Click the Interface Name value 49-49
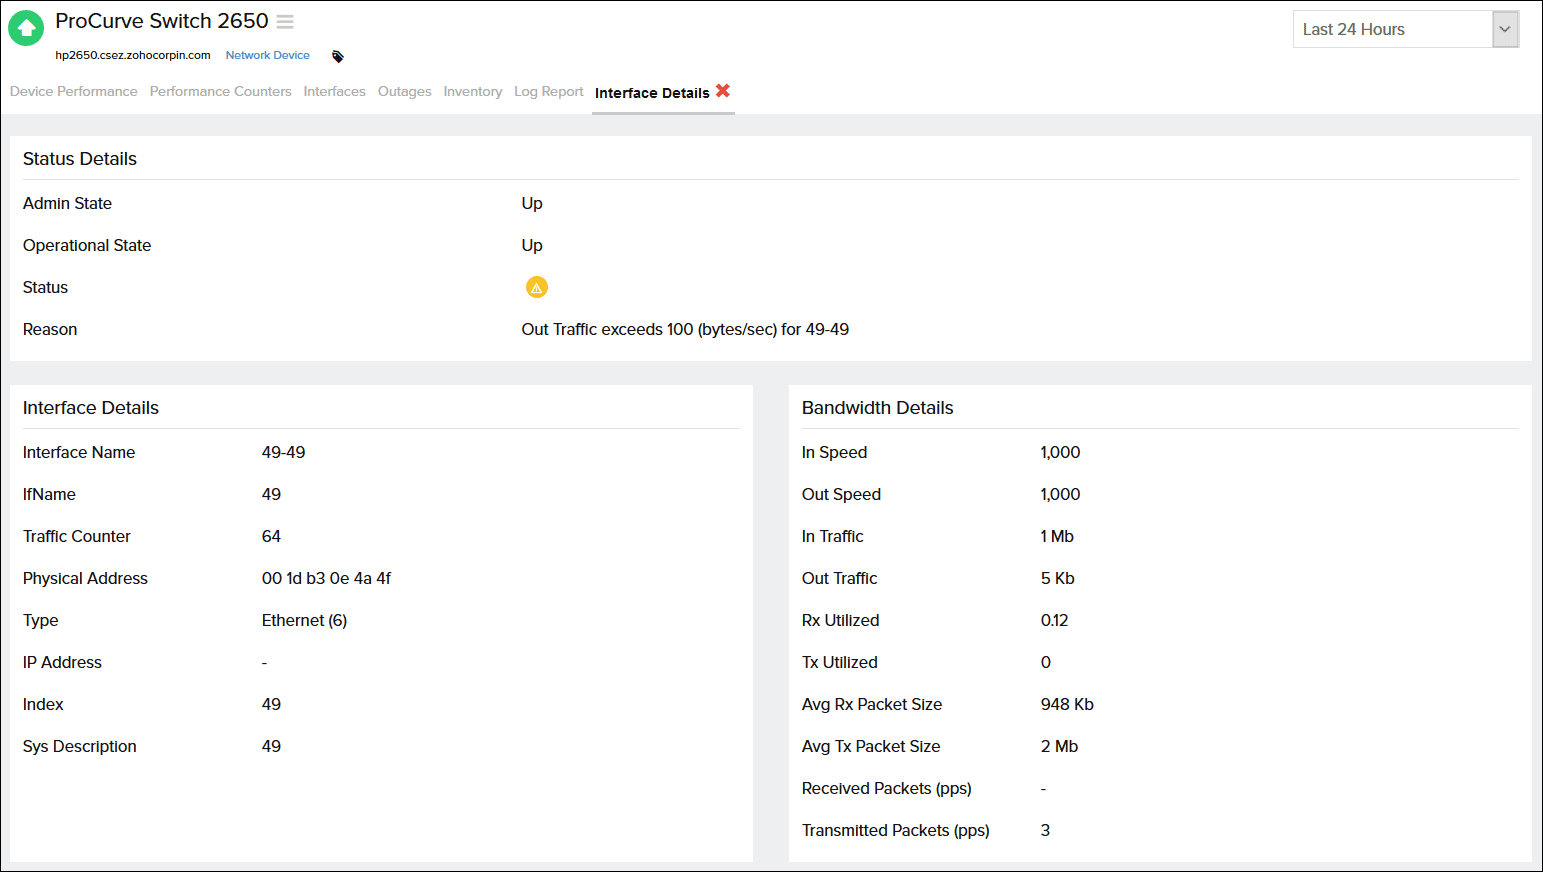Viewport: 1543px width, 872px height. point(283,453)
